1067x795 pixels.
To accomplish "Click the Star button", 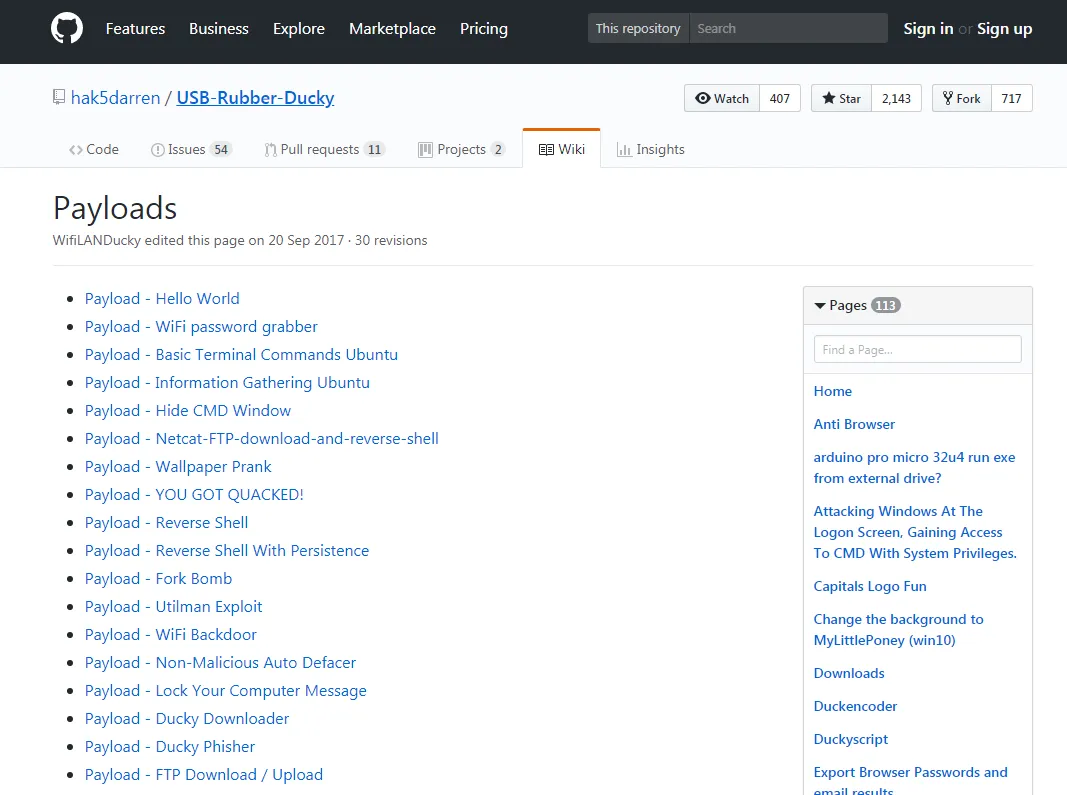I will pos(841,98).
